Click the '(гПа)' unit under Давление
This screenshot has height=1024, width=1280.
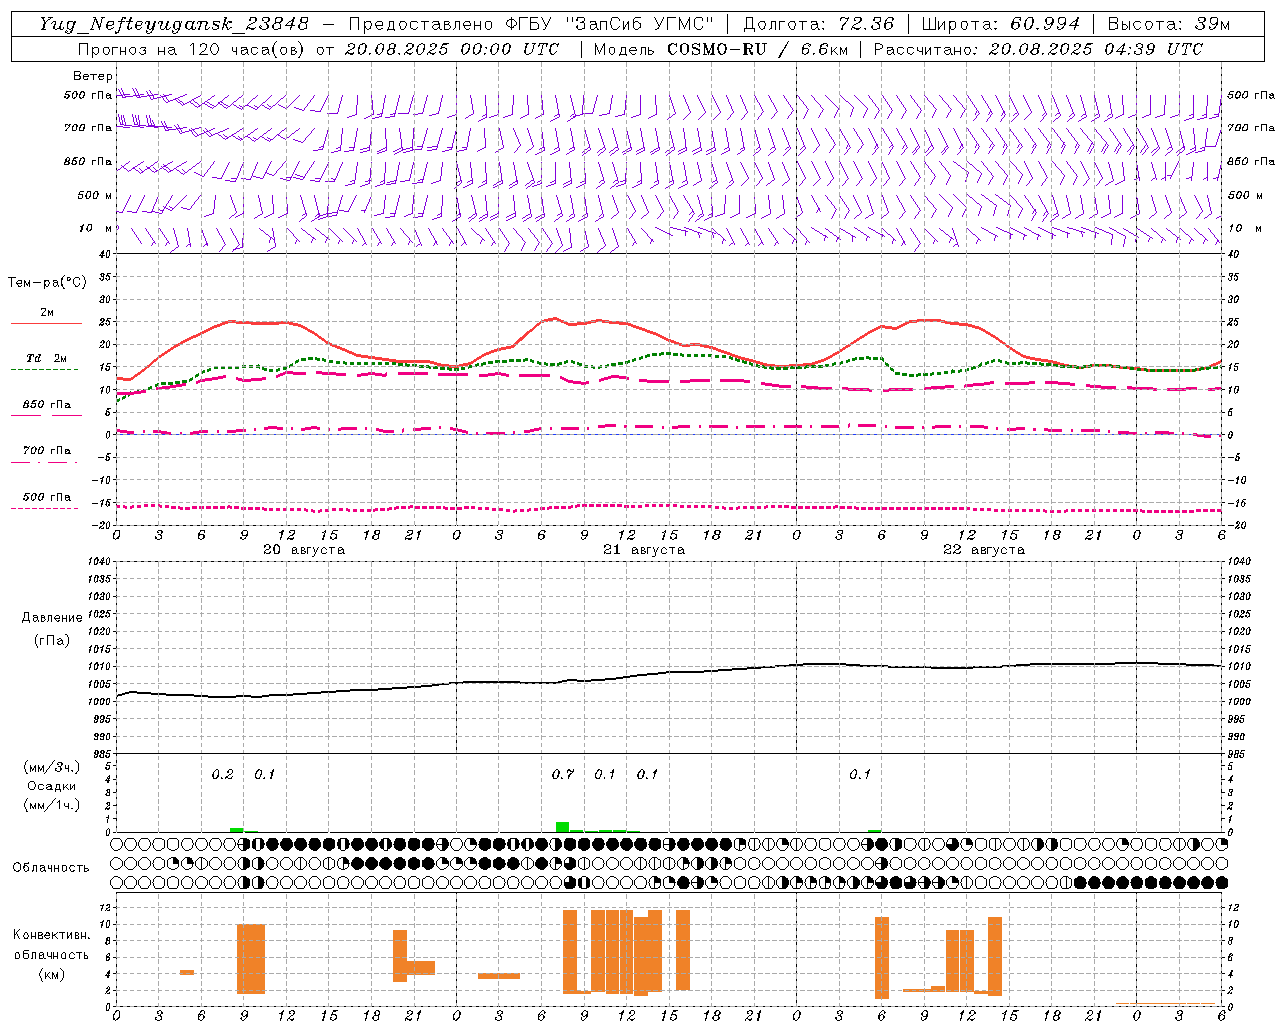tap(52, 641)
